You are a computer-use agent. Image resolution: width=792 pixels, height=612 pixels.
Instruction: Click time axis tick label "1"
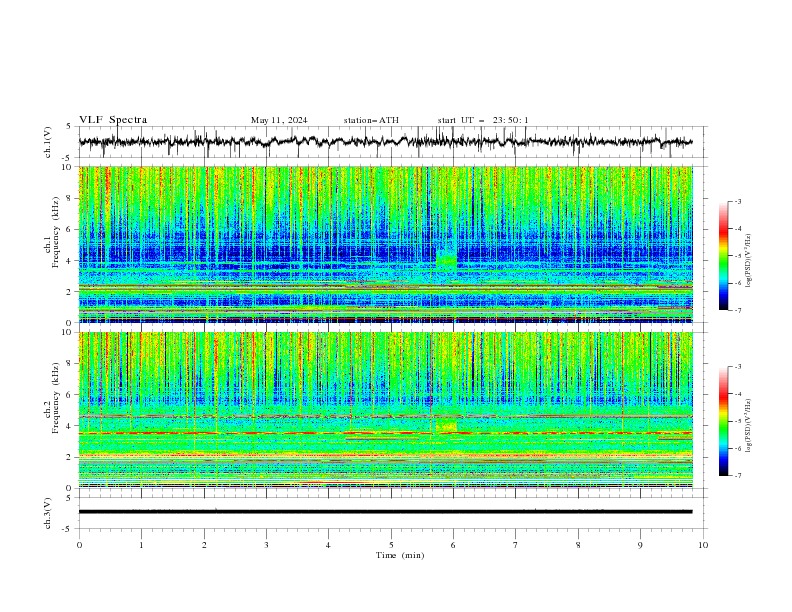141,545
